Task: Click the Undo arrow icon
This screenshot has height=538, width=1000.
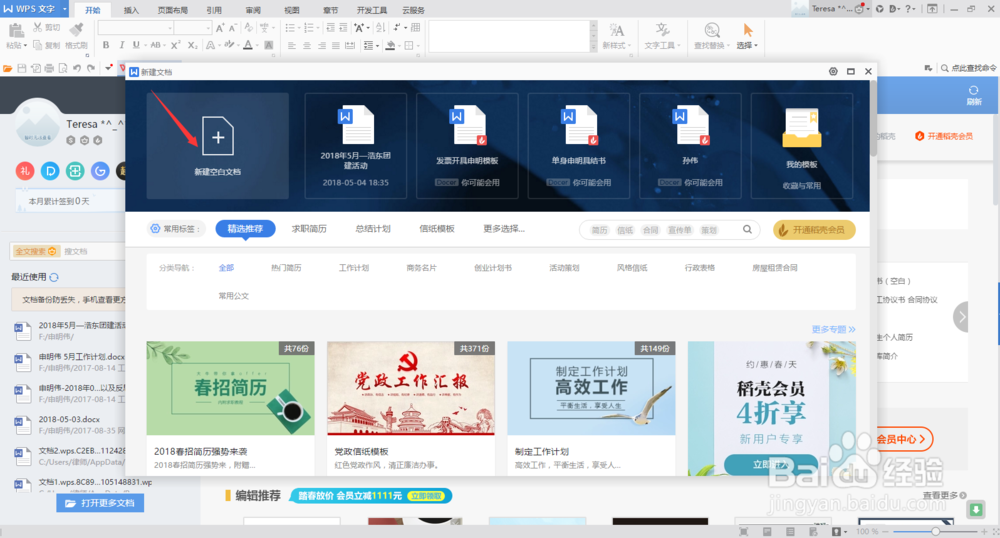Action: click(x=77, y=68)
